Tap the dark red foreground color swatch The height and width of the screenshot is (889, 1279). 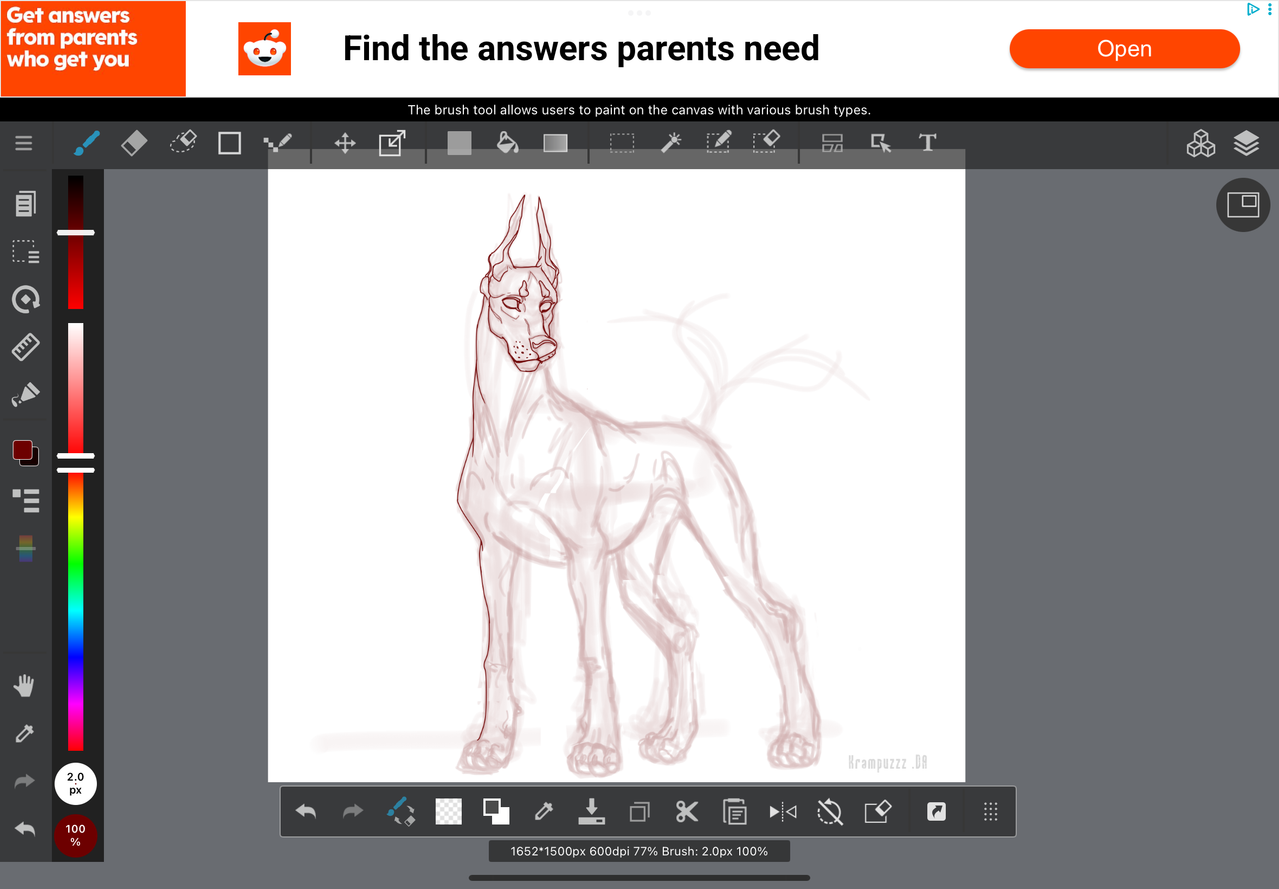(23, 450)
